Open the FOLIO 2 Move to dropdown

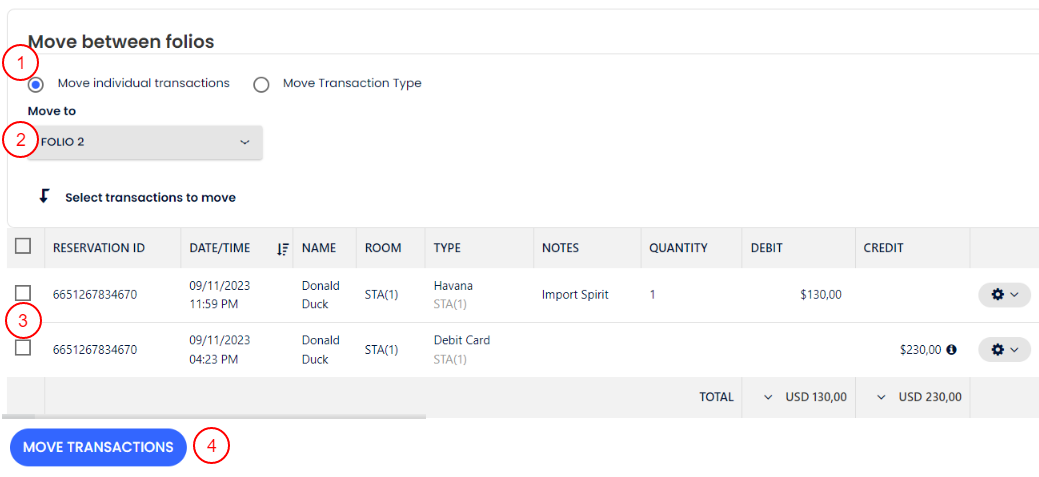tap(146, 142)
